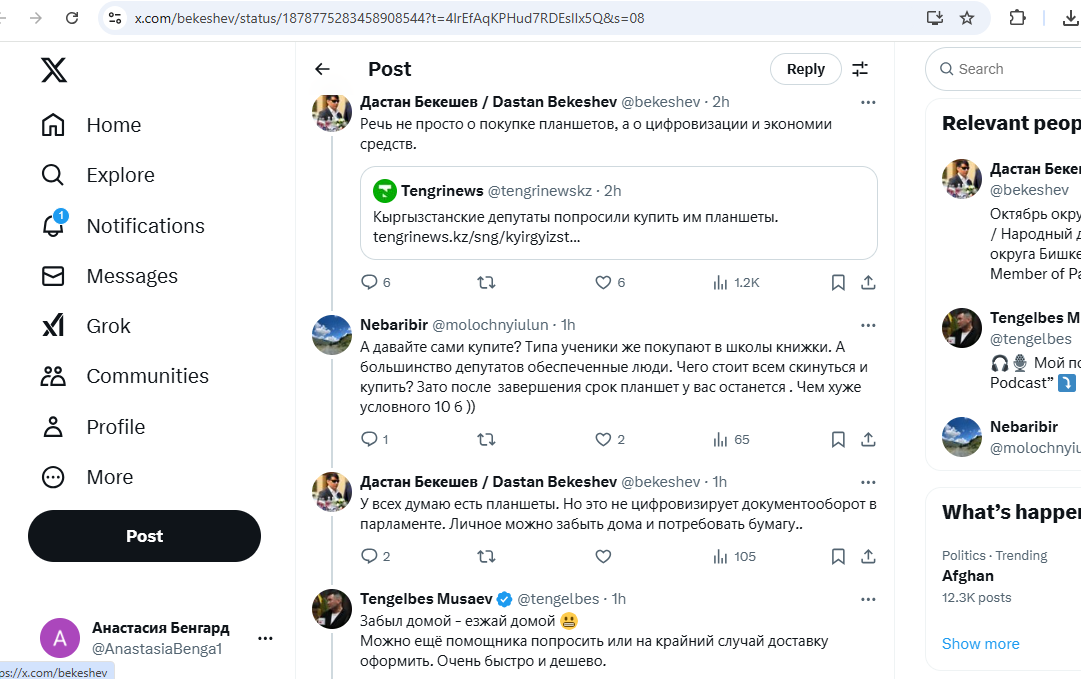
Task: Repost the Nebaribir reply
Action: pos(486,439)
